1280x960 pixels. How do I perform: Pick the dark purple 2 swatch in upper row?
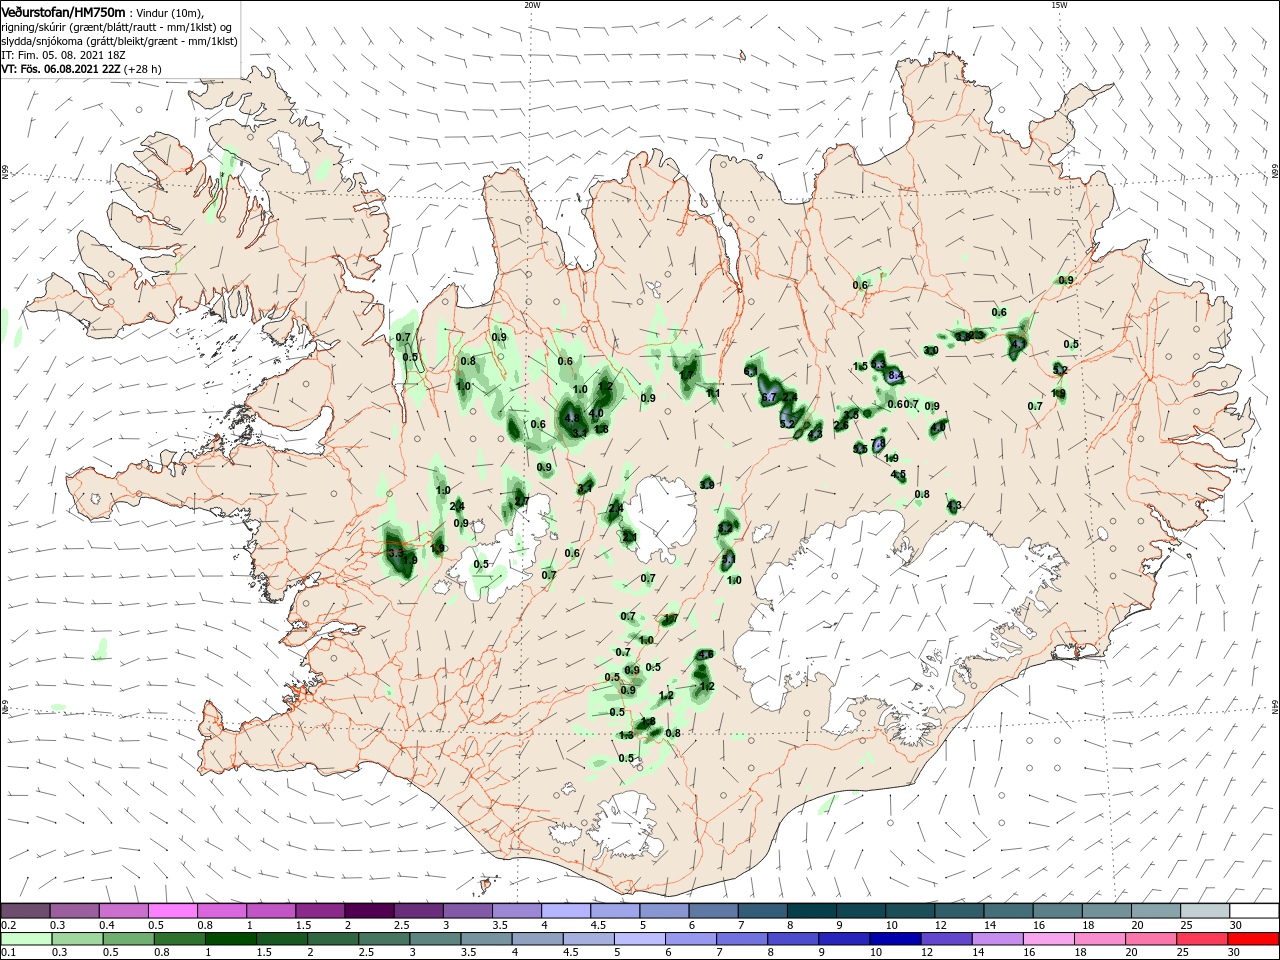click(x=368, y=911)
